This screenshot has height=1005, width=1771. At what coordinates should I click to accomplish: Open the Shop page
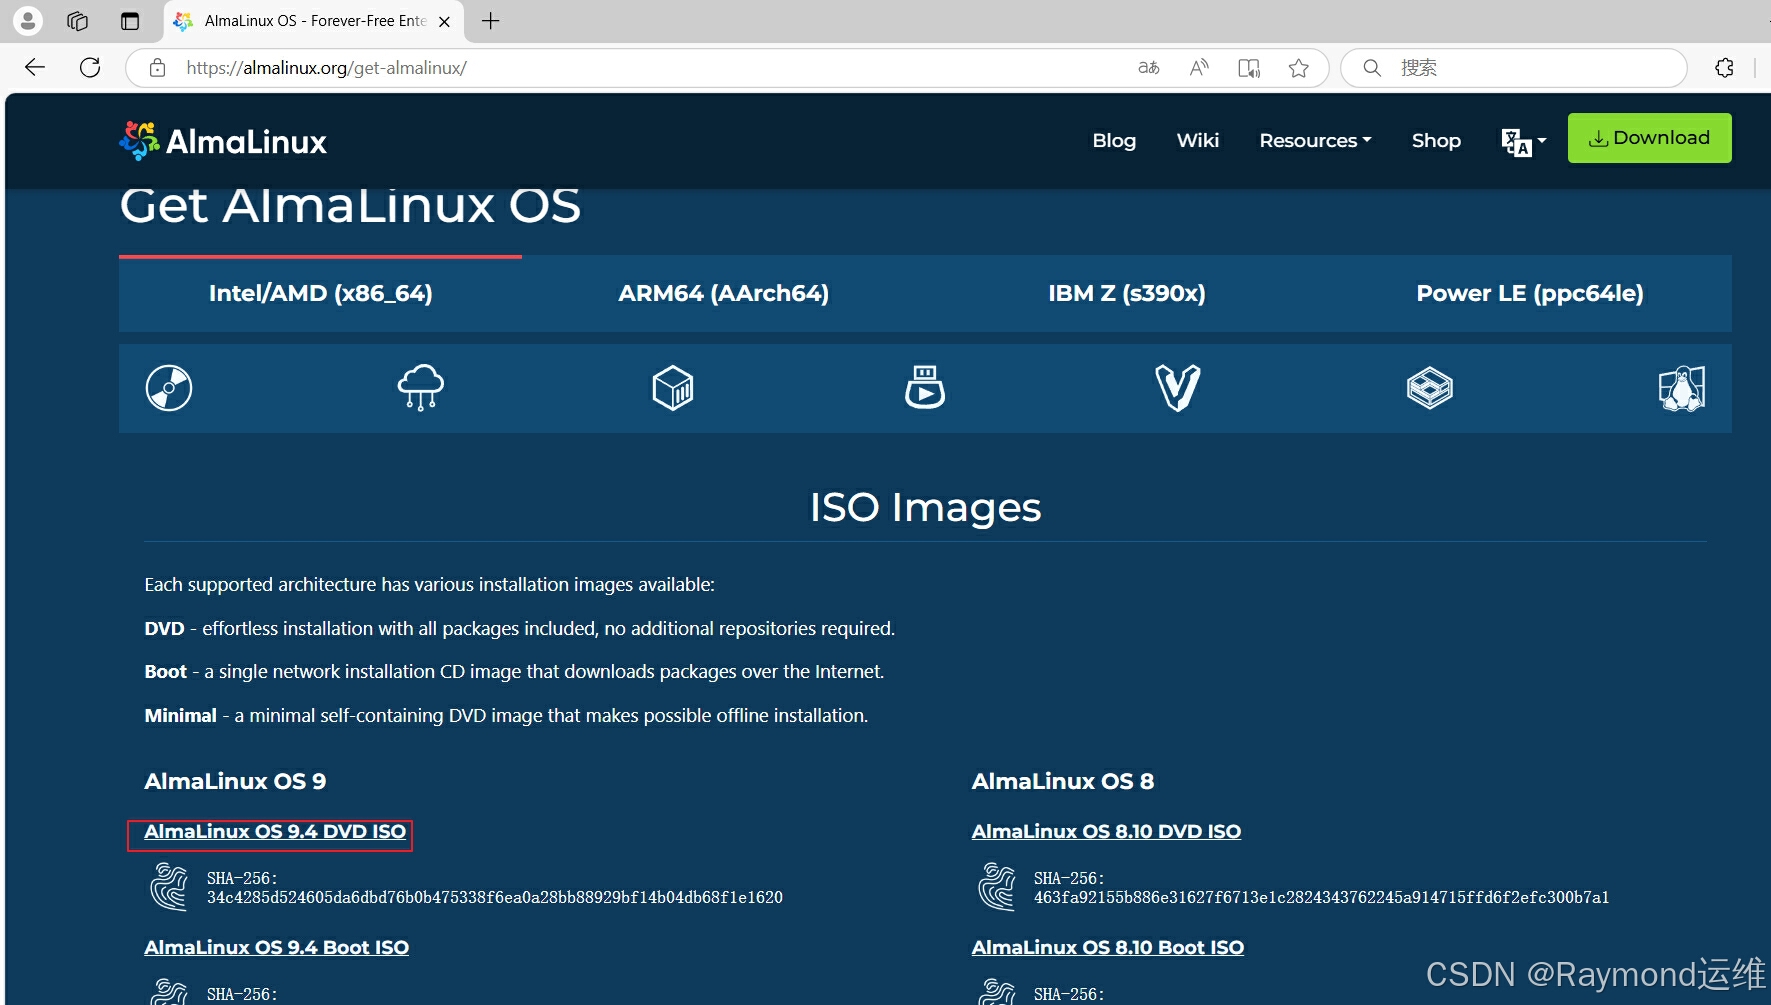click(x=1436, y=141)
